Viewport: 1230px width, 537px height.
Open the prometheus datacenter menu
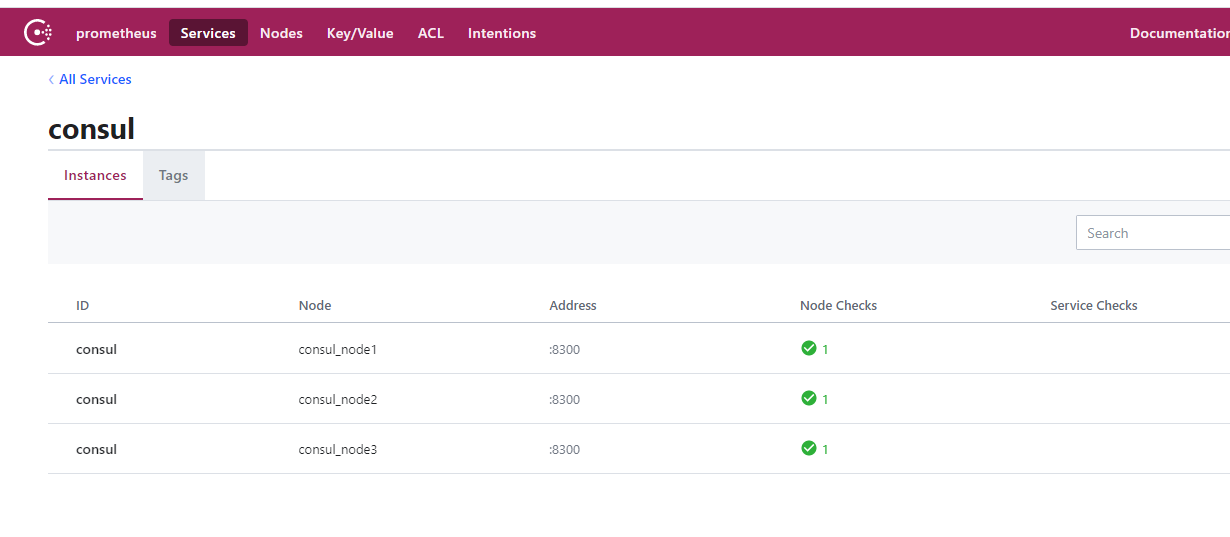pyautogui.click(x=116, y=33)
